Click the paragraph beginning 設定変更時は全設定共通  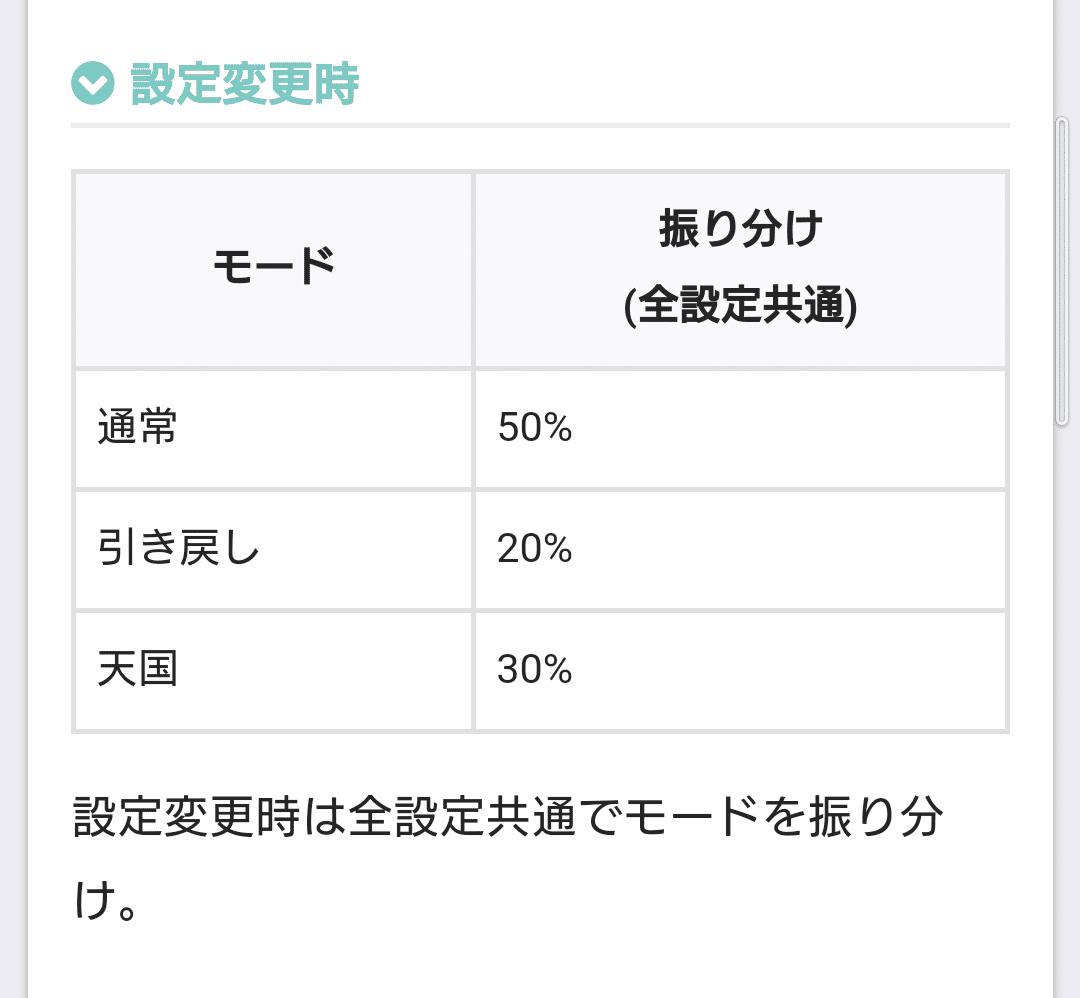508,857
